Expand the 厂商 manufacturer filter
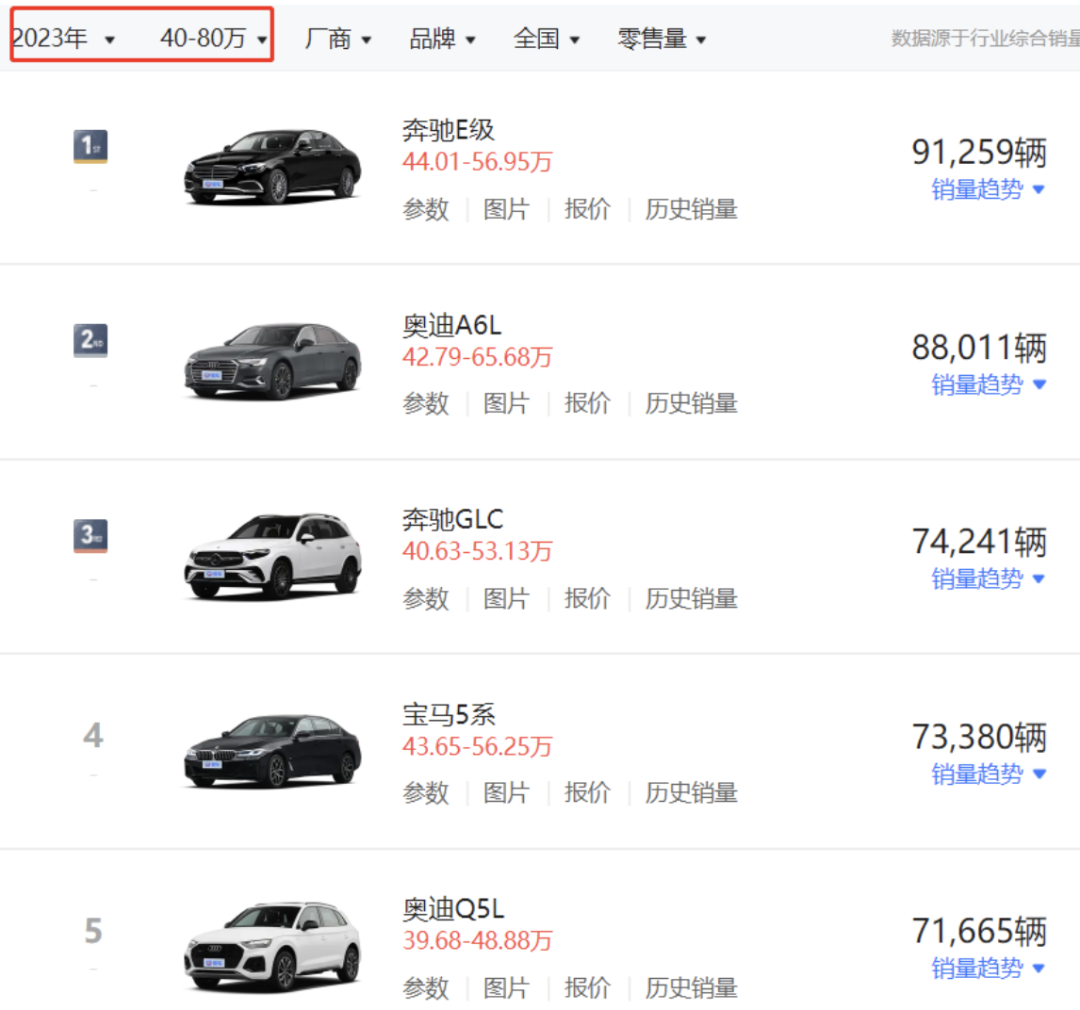Viewport: 1080px width, 1010px height. tap(338, 39)
